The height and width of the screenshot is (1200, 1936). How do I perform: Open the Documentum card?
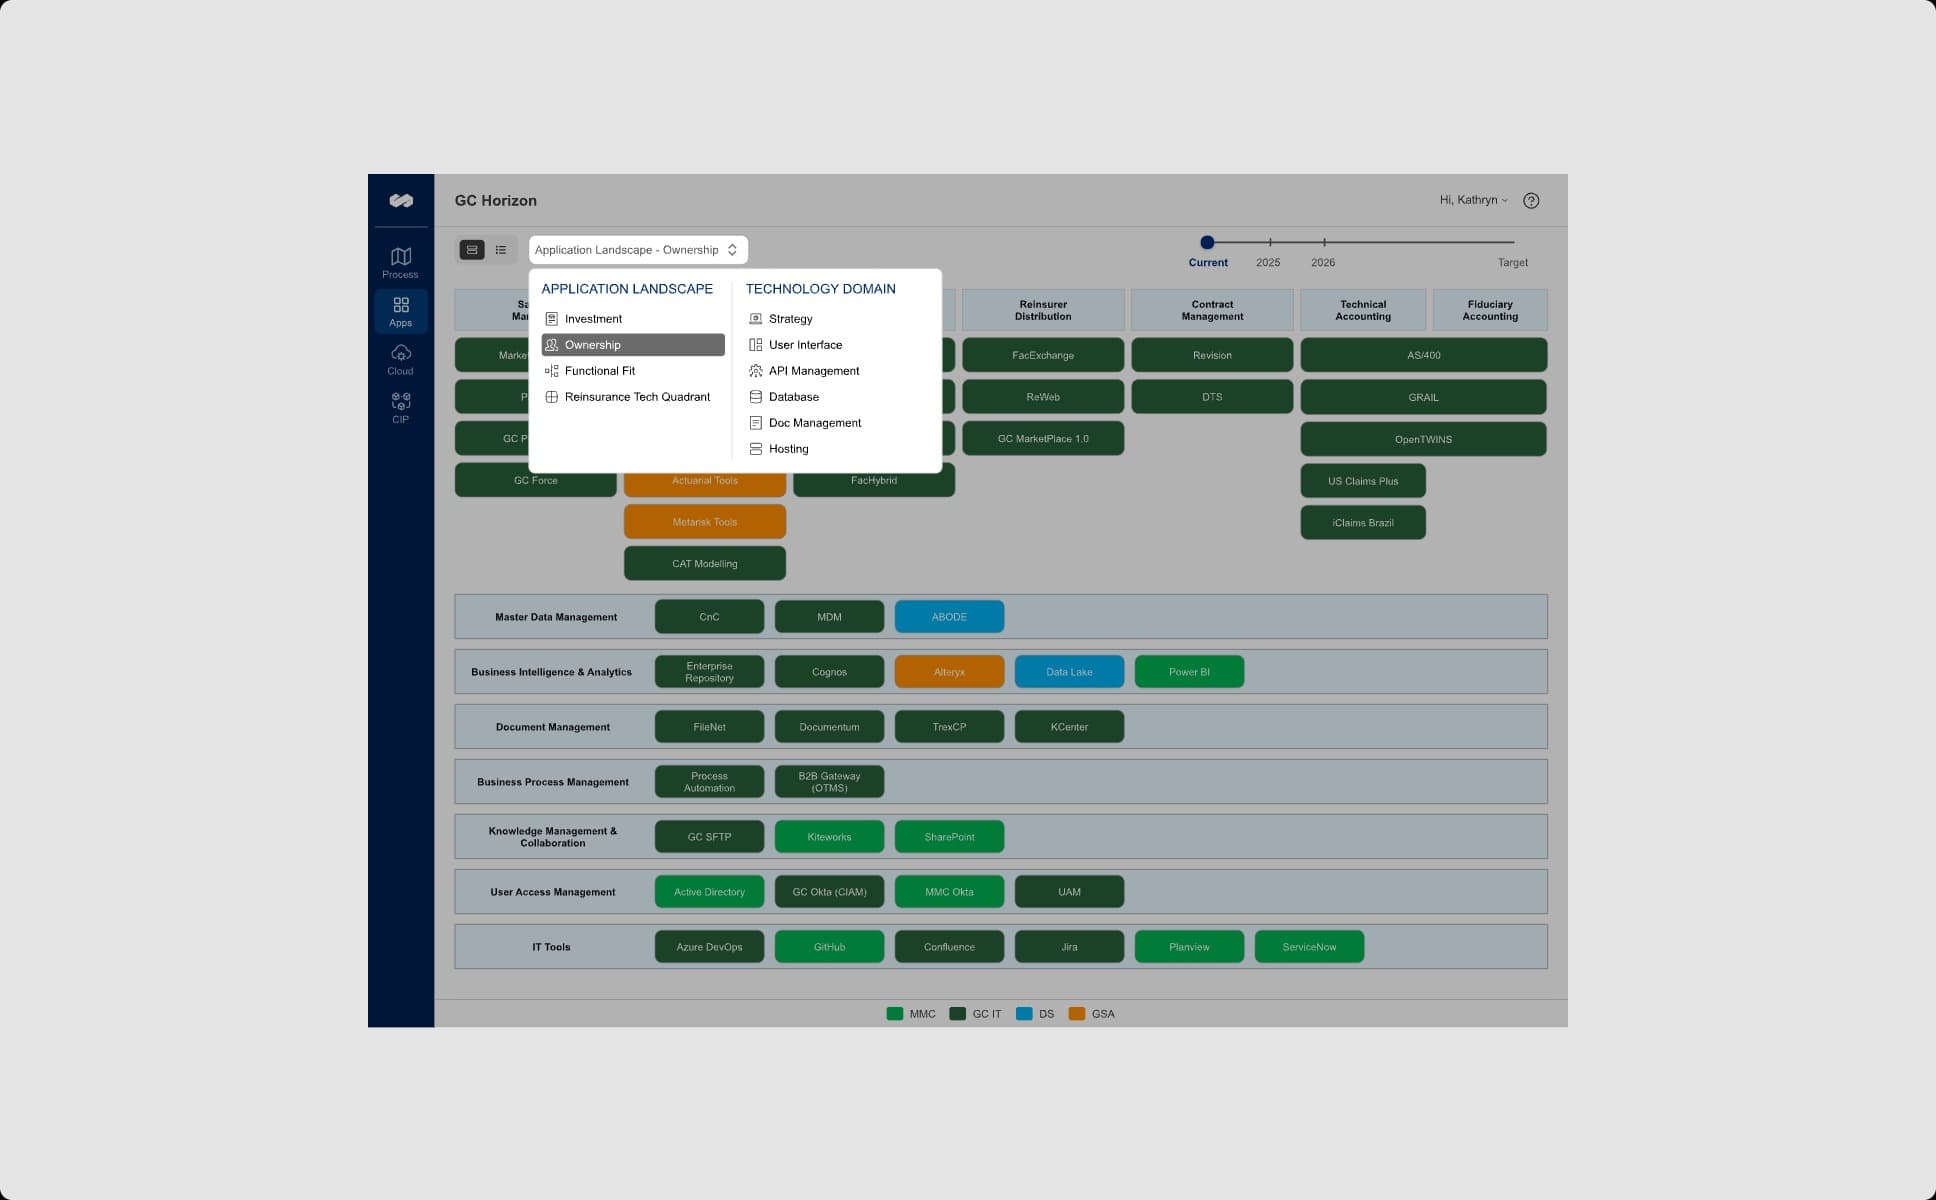(x=829, y=727)
